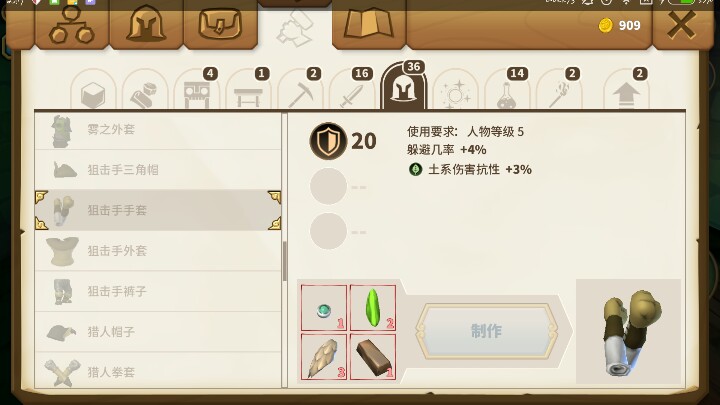The width and height of the screenshot is (720, 405).
Task: Select the upgrade arrow category
Action: click(x=626, y=90)
